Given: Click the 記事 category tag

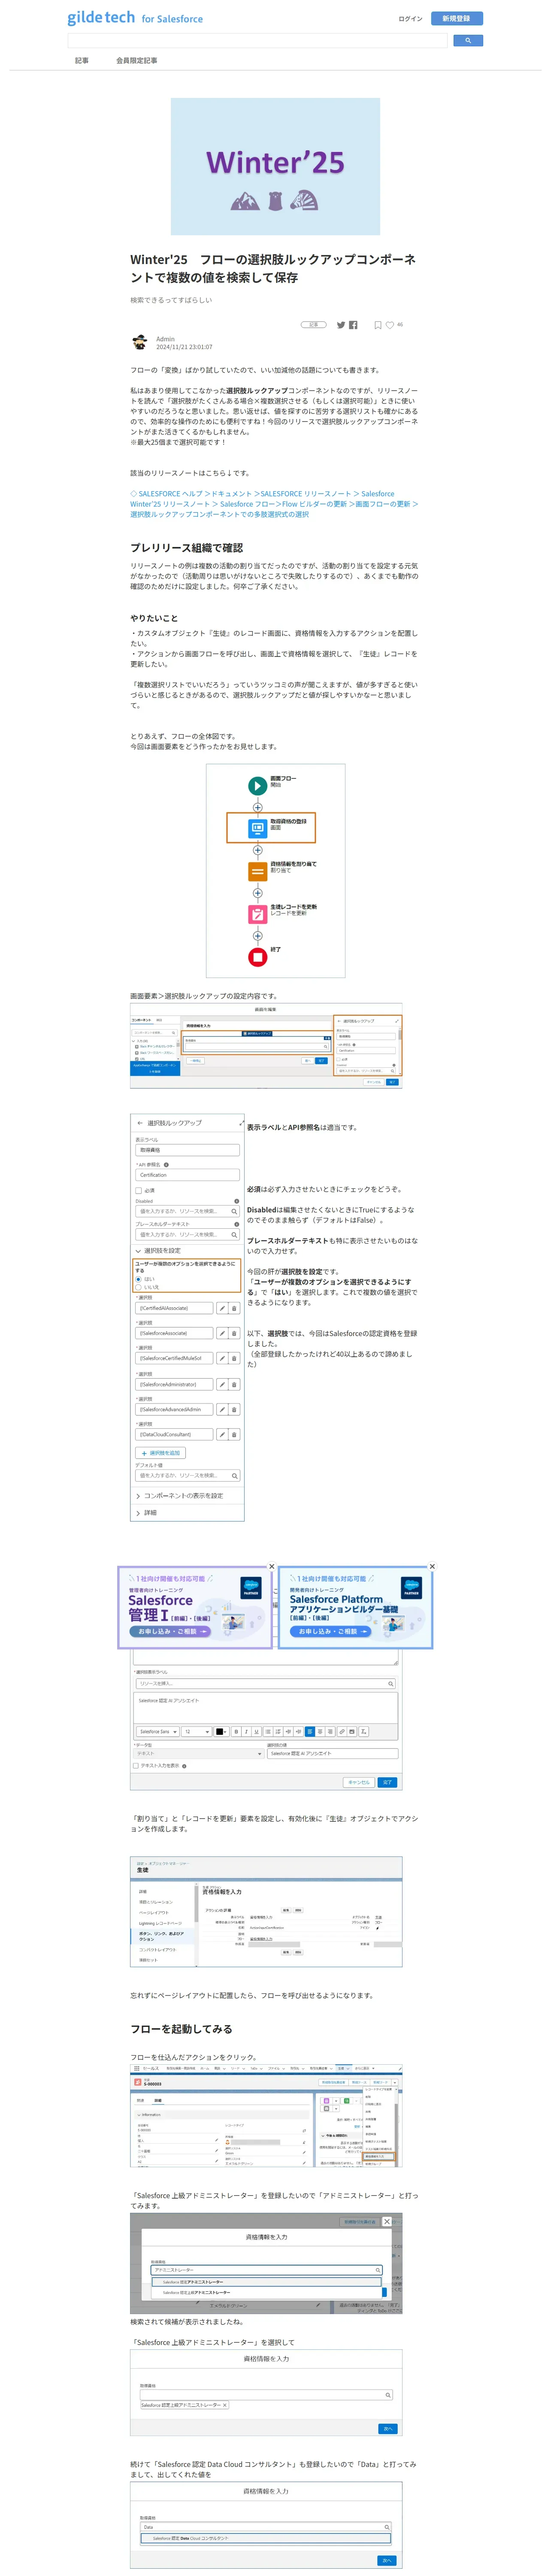Looking at the screenshot, I should pos(314,325).
